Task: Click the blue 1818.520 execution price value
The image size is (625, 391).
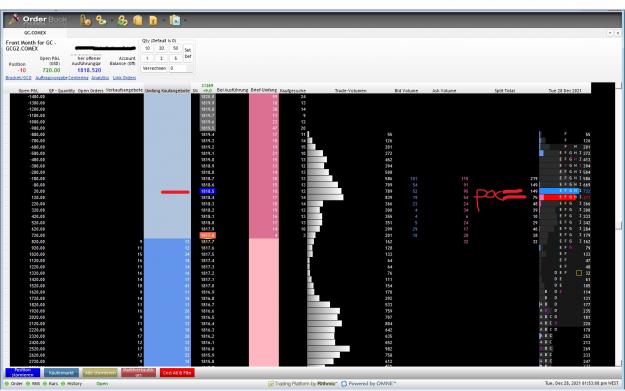Action: pos(89,70)
